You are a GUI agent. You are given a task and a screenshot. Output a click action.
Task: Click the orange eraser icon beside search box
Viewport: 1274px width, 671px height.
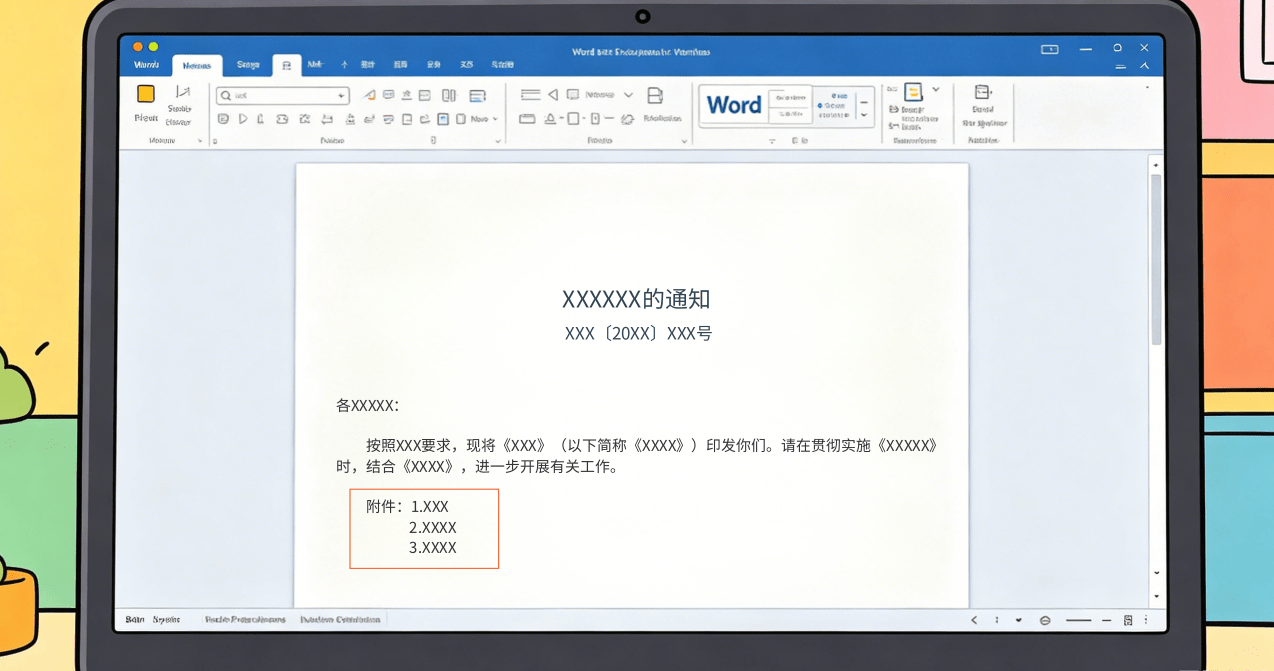[x=369, y=96]
